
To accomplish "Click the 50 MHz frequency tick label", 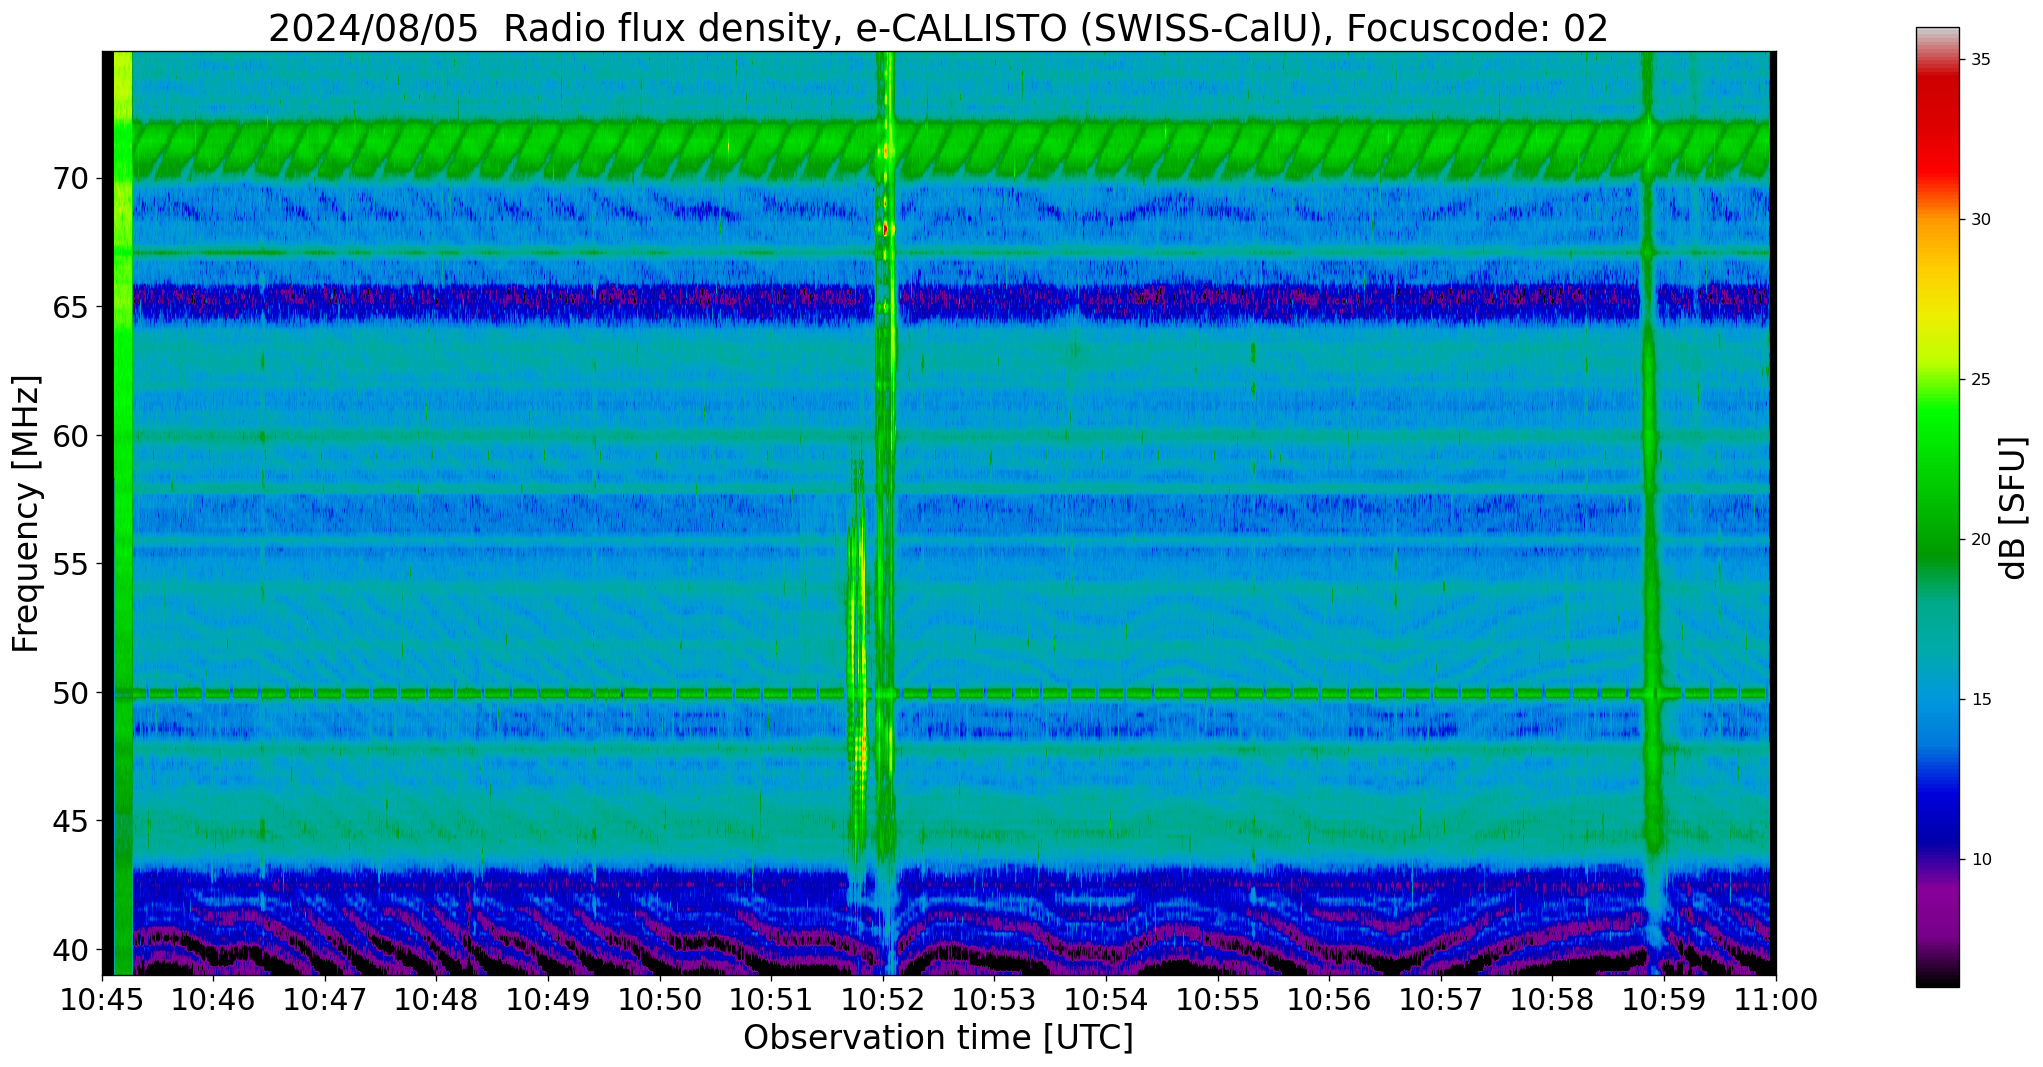I will (70, 693).
